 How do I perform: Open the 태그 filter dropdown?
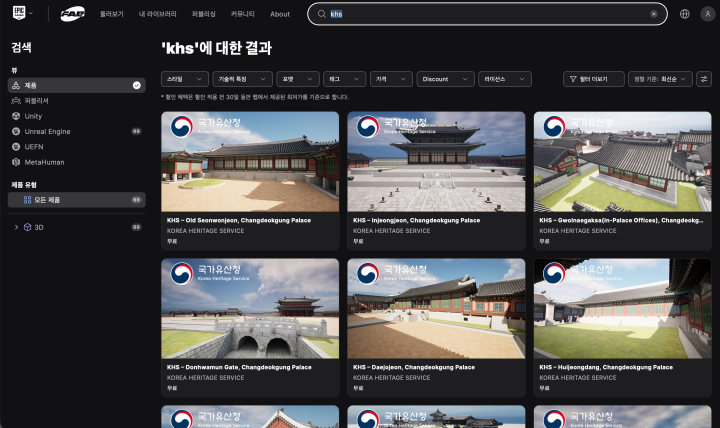(x=344, y=79)
